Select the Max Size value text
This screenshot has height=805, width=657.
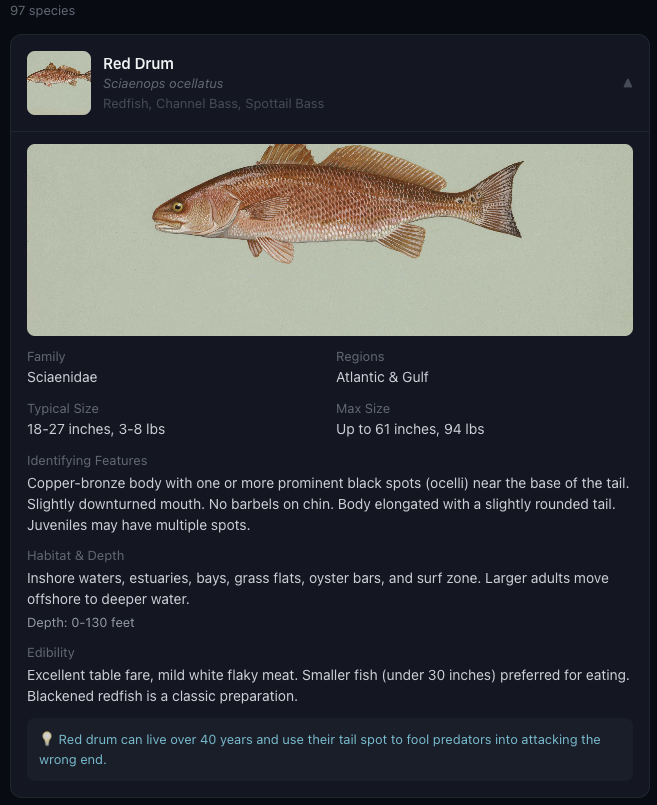410,429
